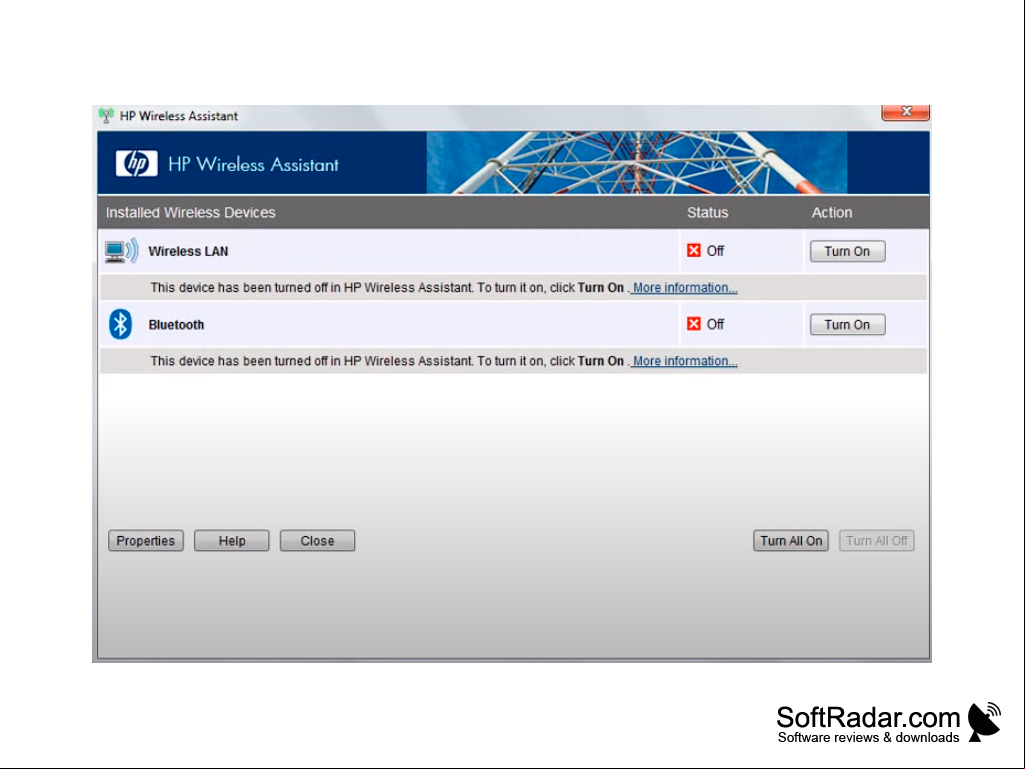
Task: Click the Action column header
Action: 832,213
